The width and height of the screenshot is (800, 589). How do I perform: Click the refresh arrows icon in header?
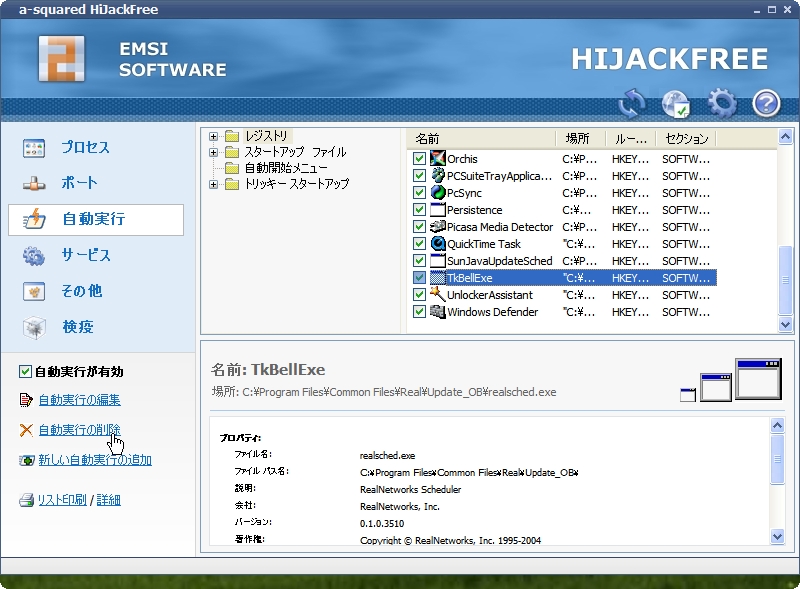point(631,103)
